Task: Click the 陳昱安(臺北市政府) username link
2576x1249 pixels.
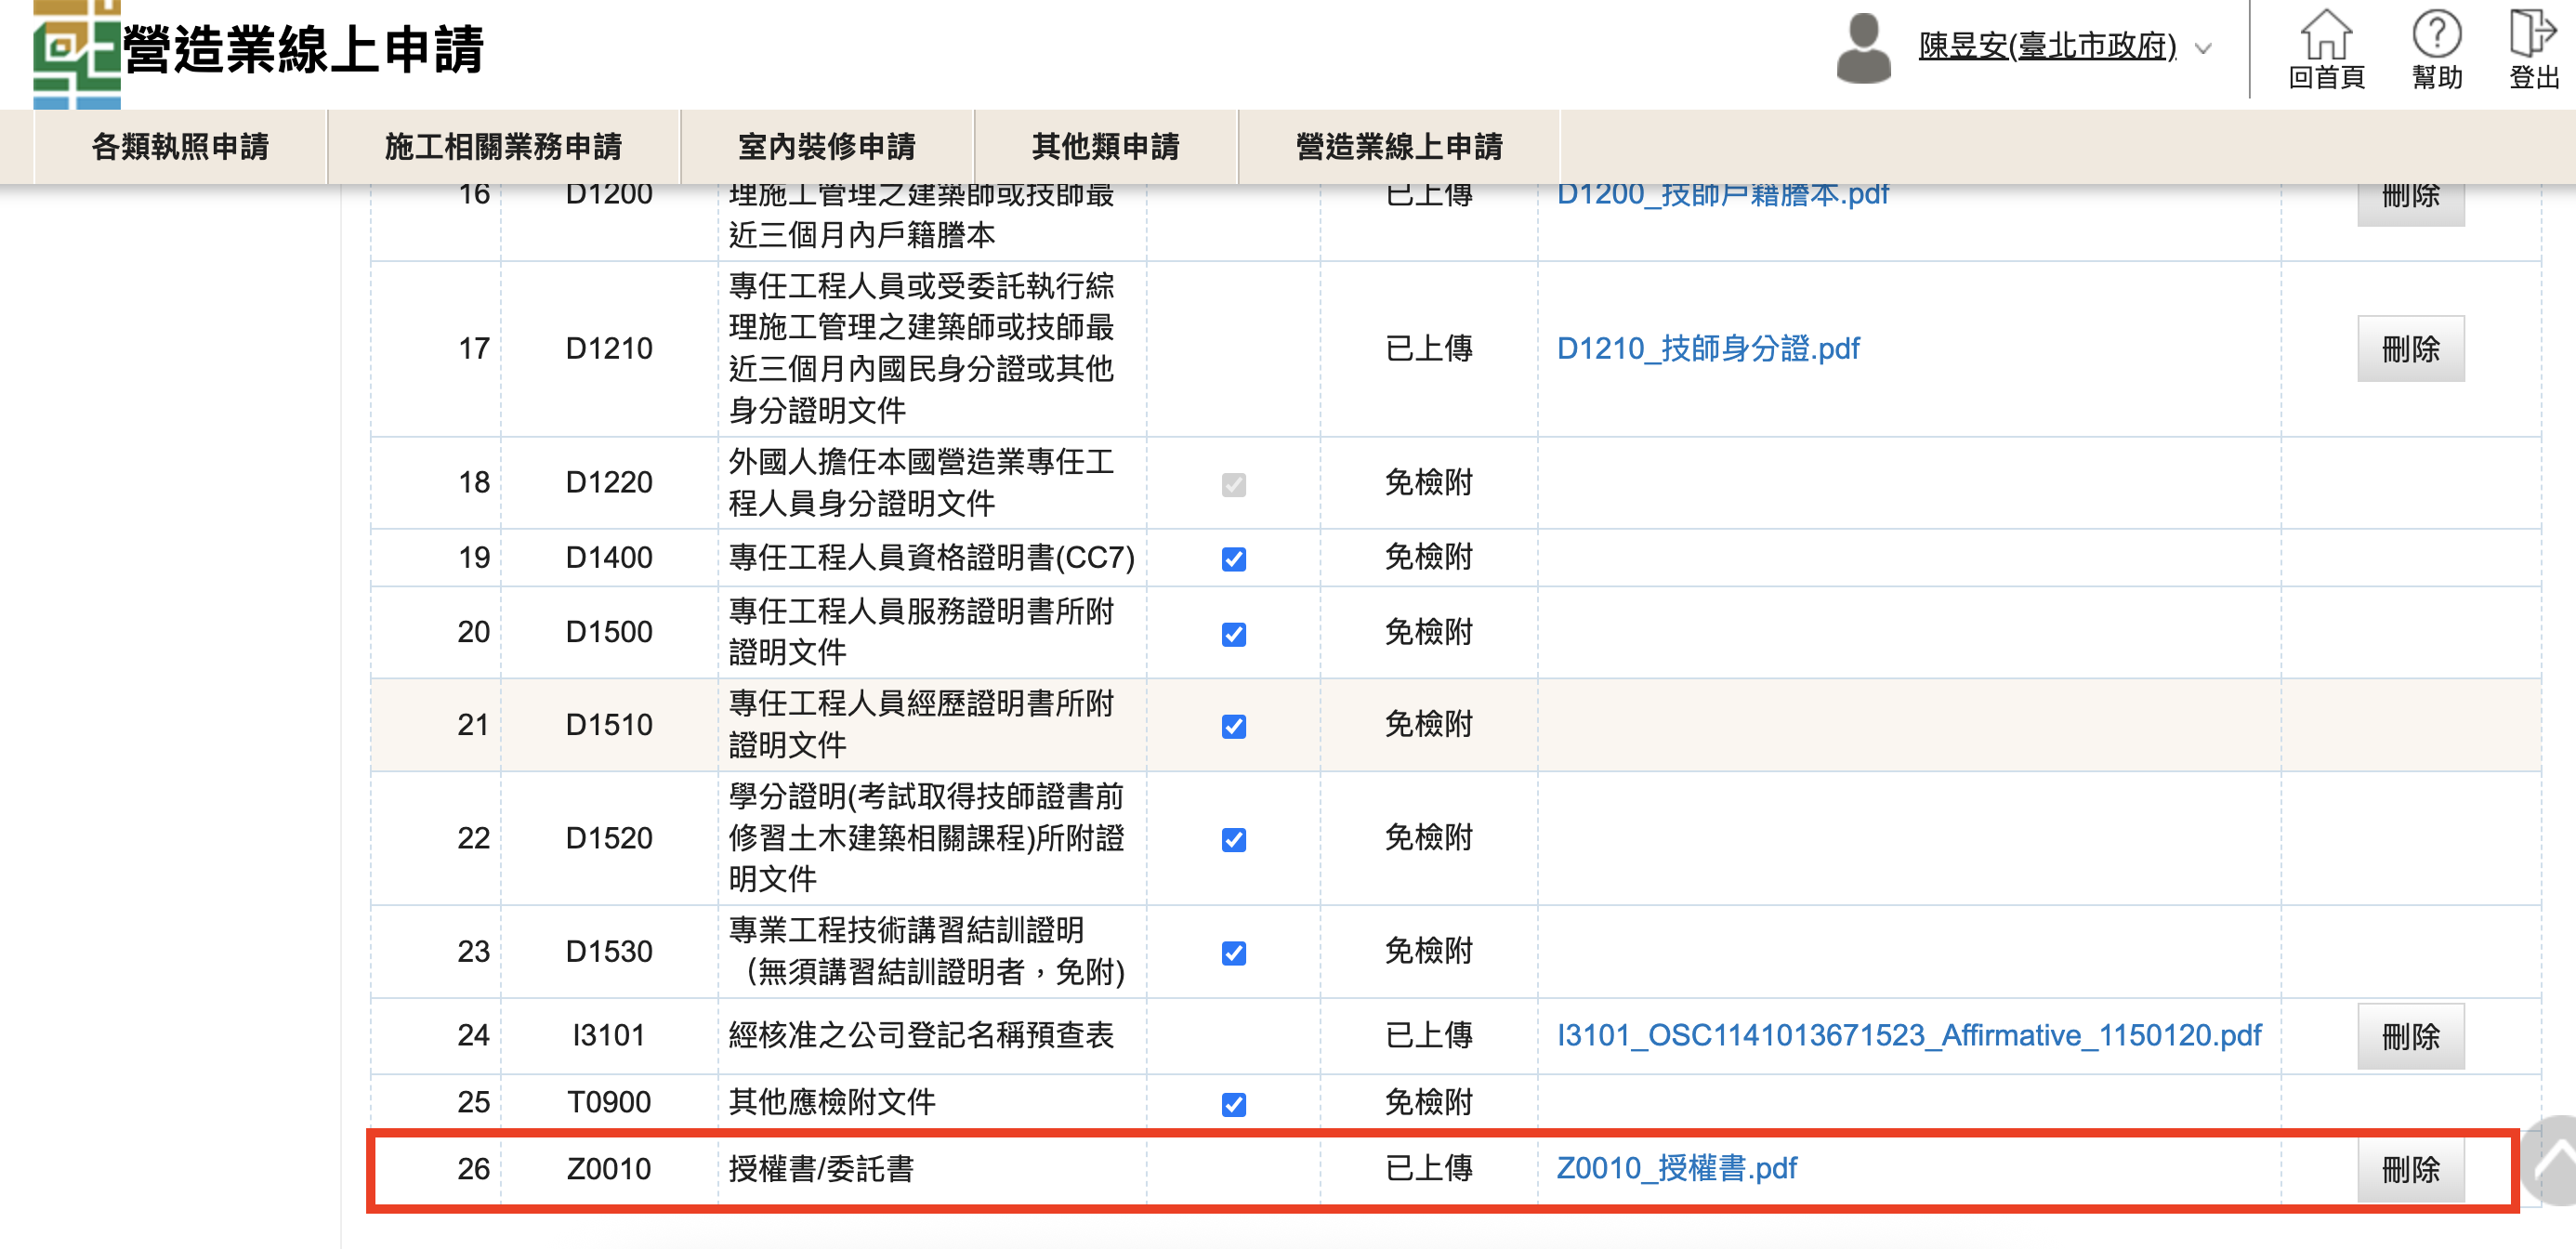Action: click(2046, 46)
